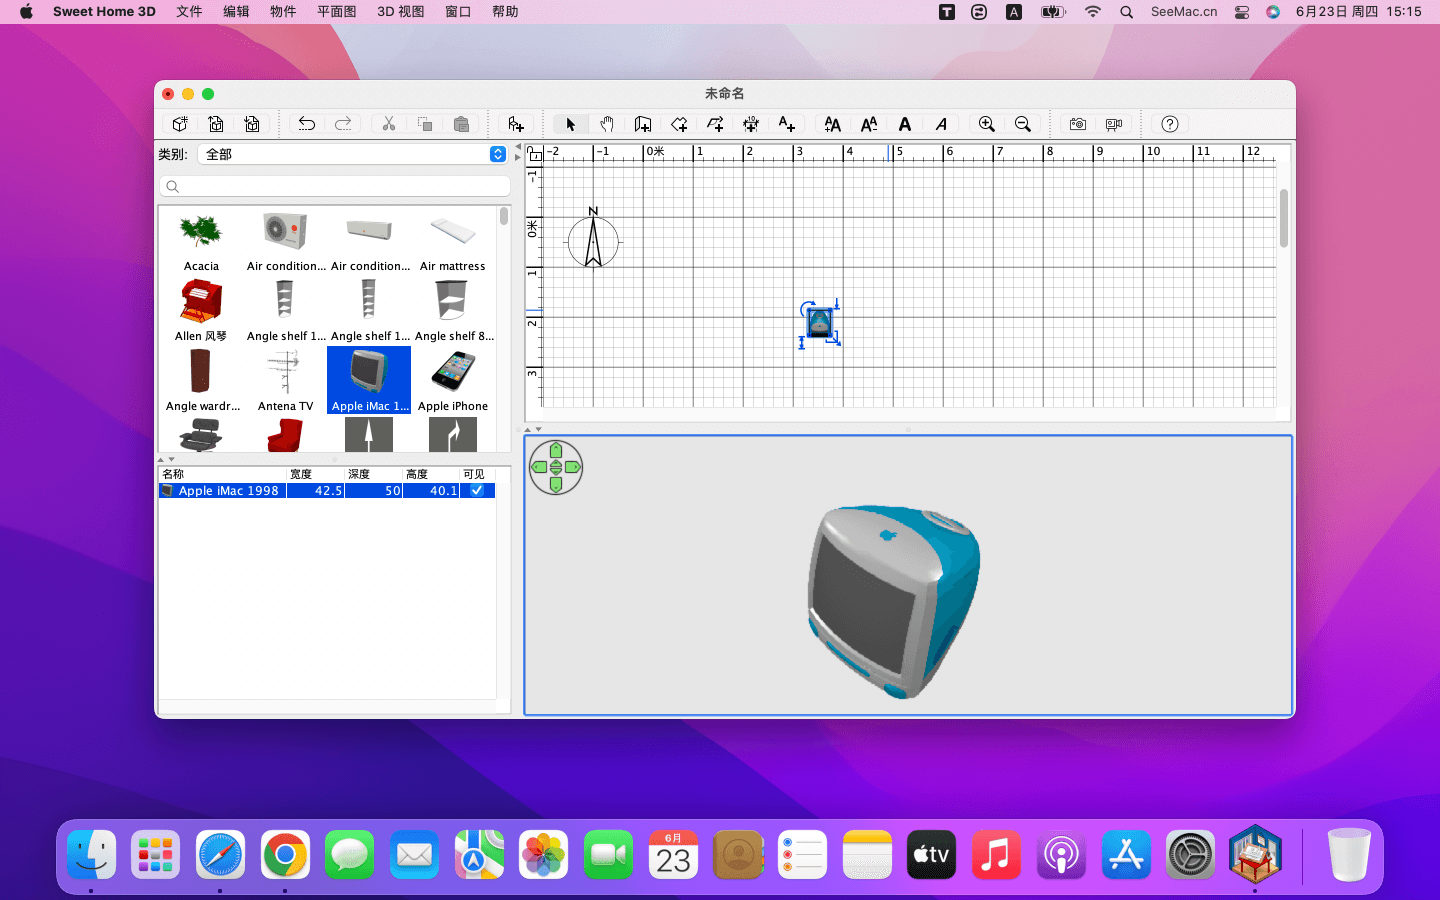Click the Copy icon in the toolbar
Viewport: 1440px width, 900px height.
point(425,124)
